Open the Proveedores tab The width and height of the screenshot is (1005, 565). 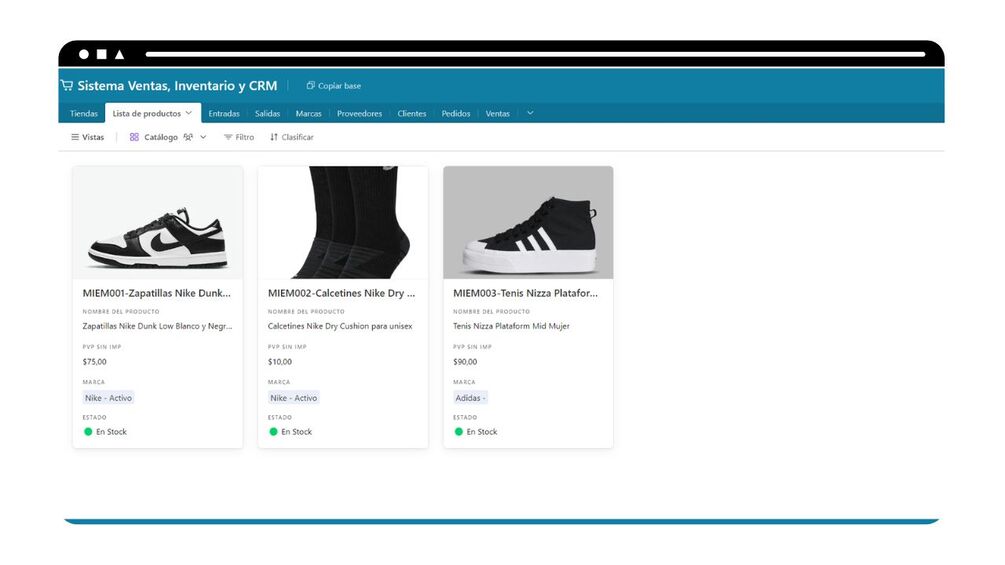tap(360, 113)
